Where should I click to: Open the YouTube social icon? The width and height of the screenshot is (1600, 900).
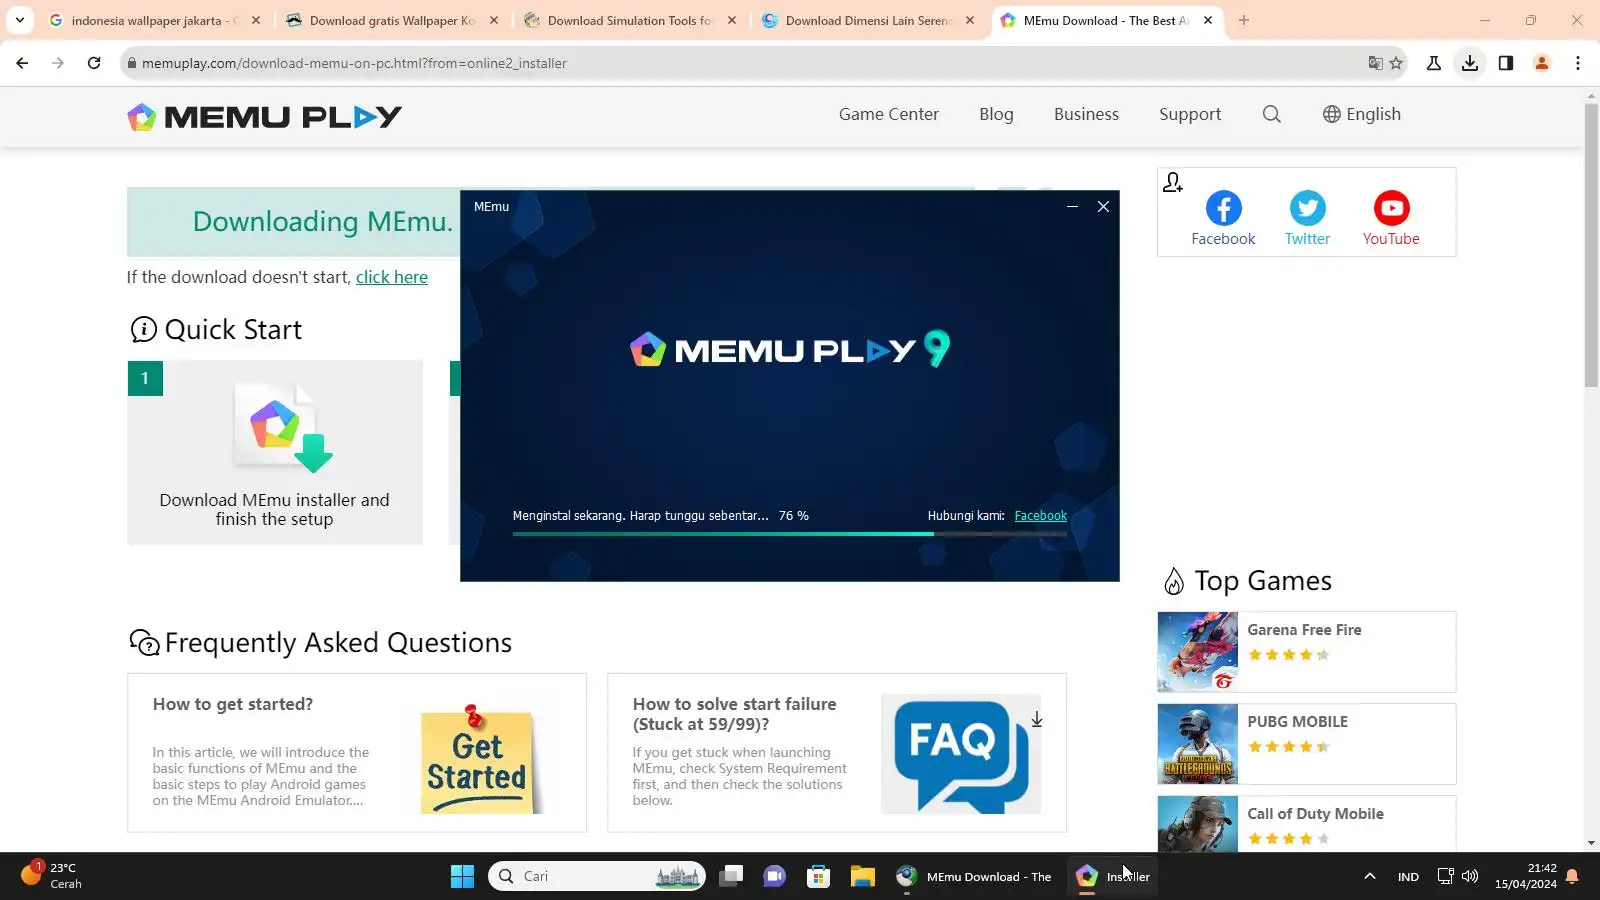pos(1391,218)
